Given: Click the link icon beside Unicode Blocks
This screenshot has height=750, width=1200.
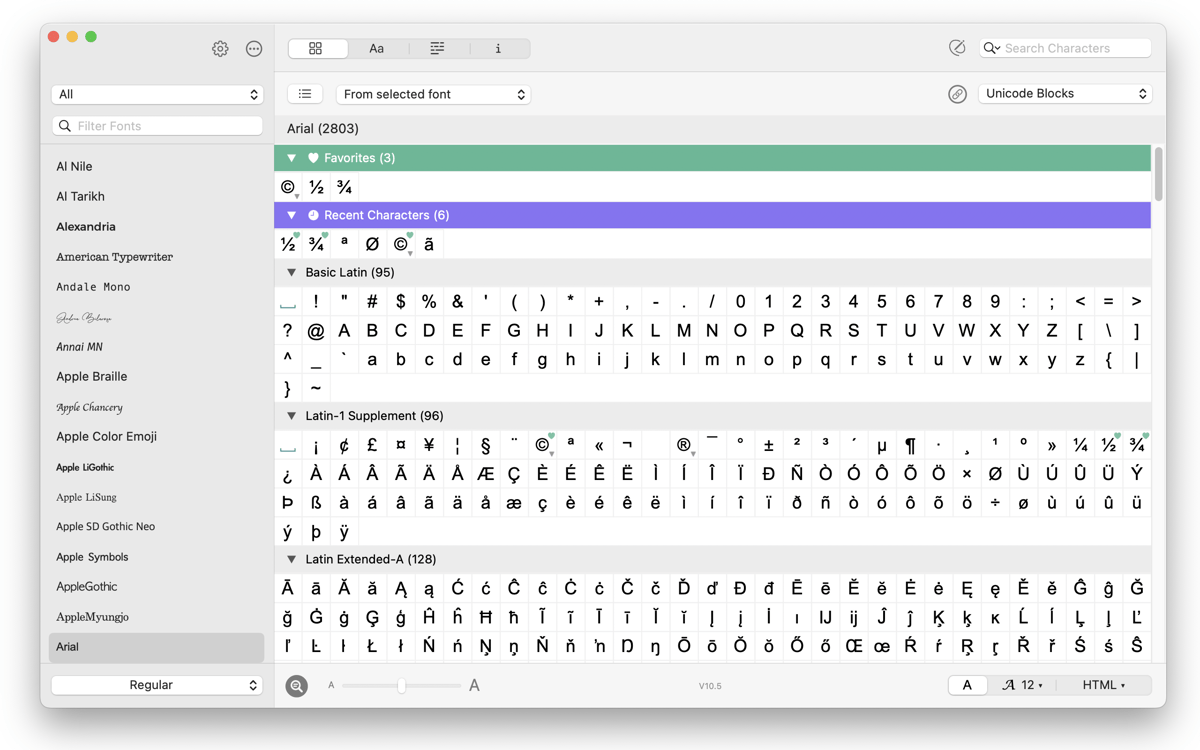Looking at the screenshot, I should tap(957, 94).
